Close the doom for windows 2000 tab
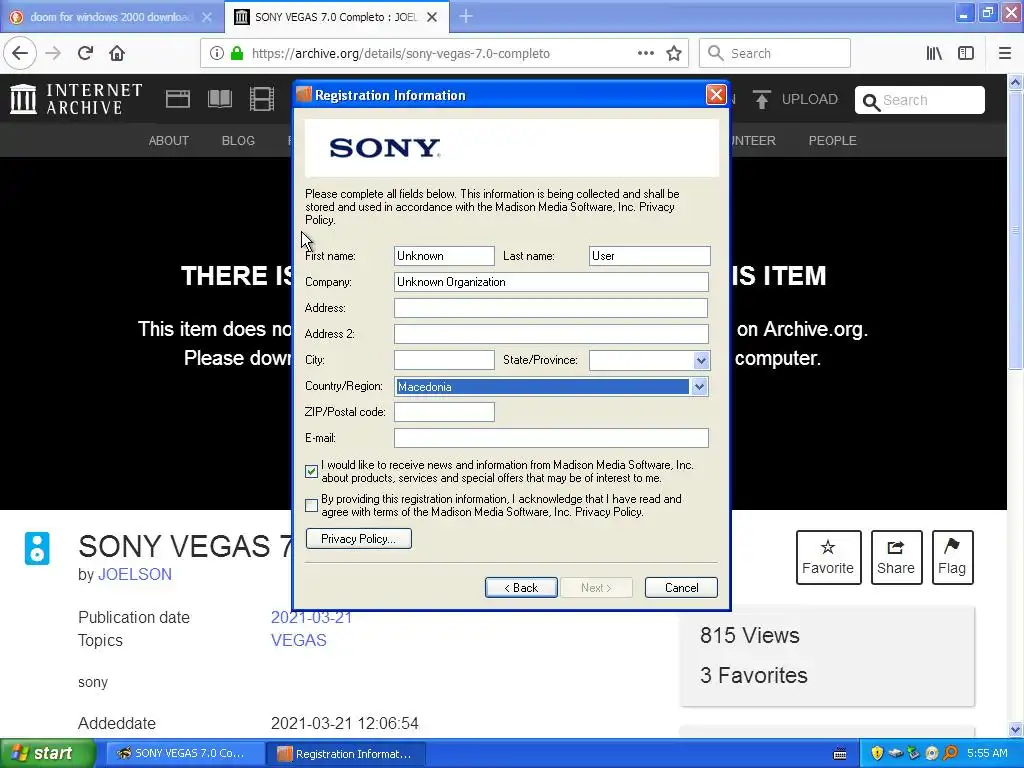The image size is (1024, 768). (x=207, y=17)
